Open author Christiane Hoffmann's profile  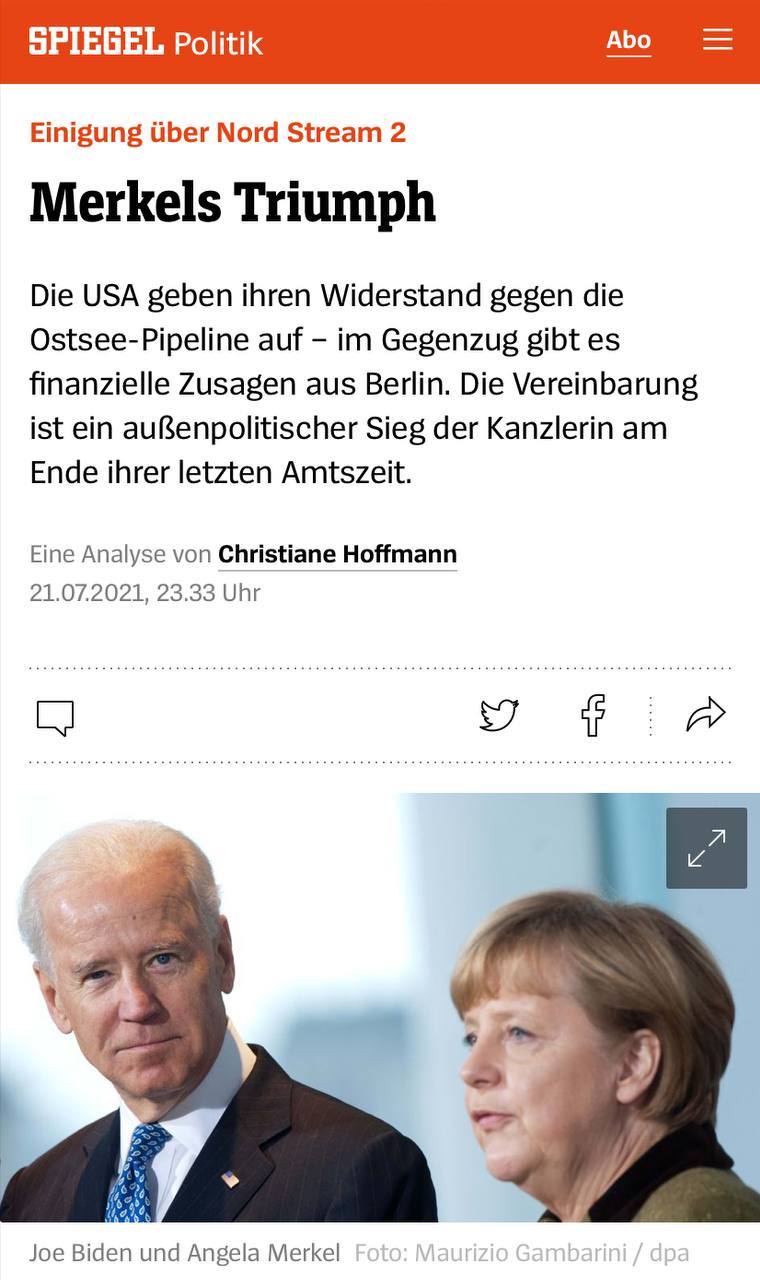338,554
